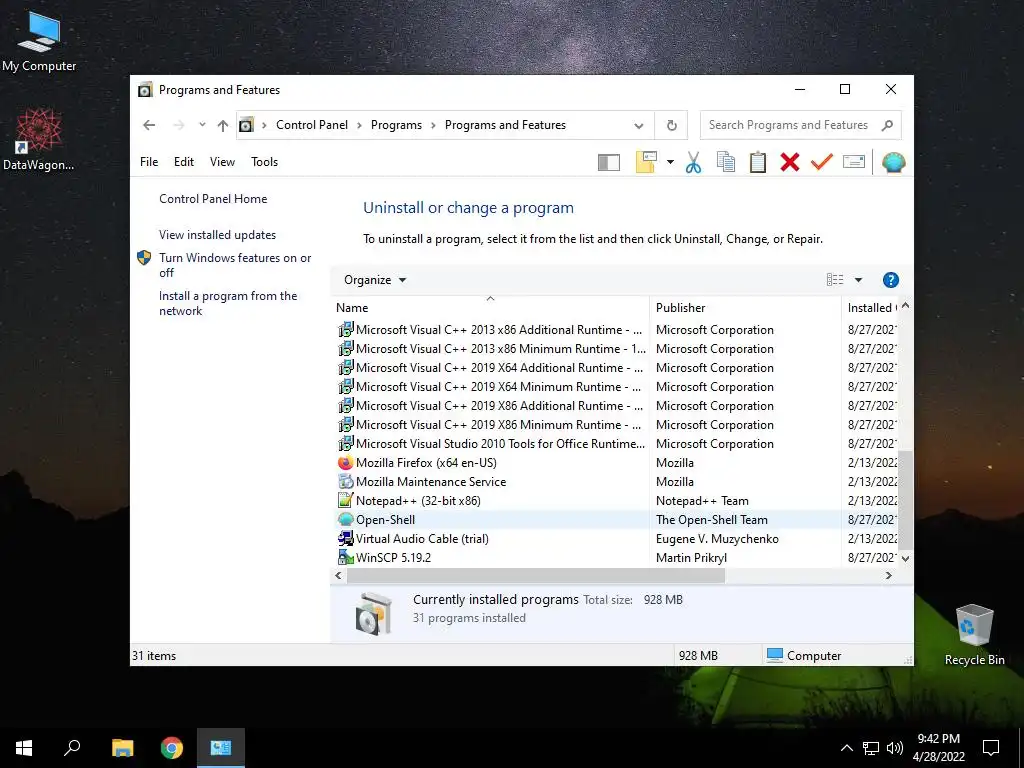Image resolution: width=1024 pixels, height=768 pixels.
Task: Expand chevron after Control Panel breadcrumb
Action: coord(359,125)
